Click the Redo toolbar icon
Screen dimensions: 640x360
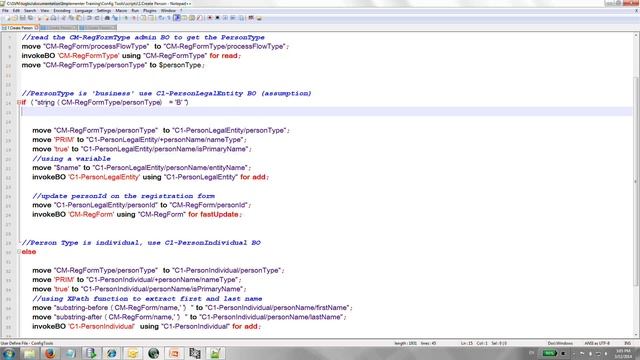(97, 18)
